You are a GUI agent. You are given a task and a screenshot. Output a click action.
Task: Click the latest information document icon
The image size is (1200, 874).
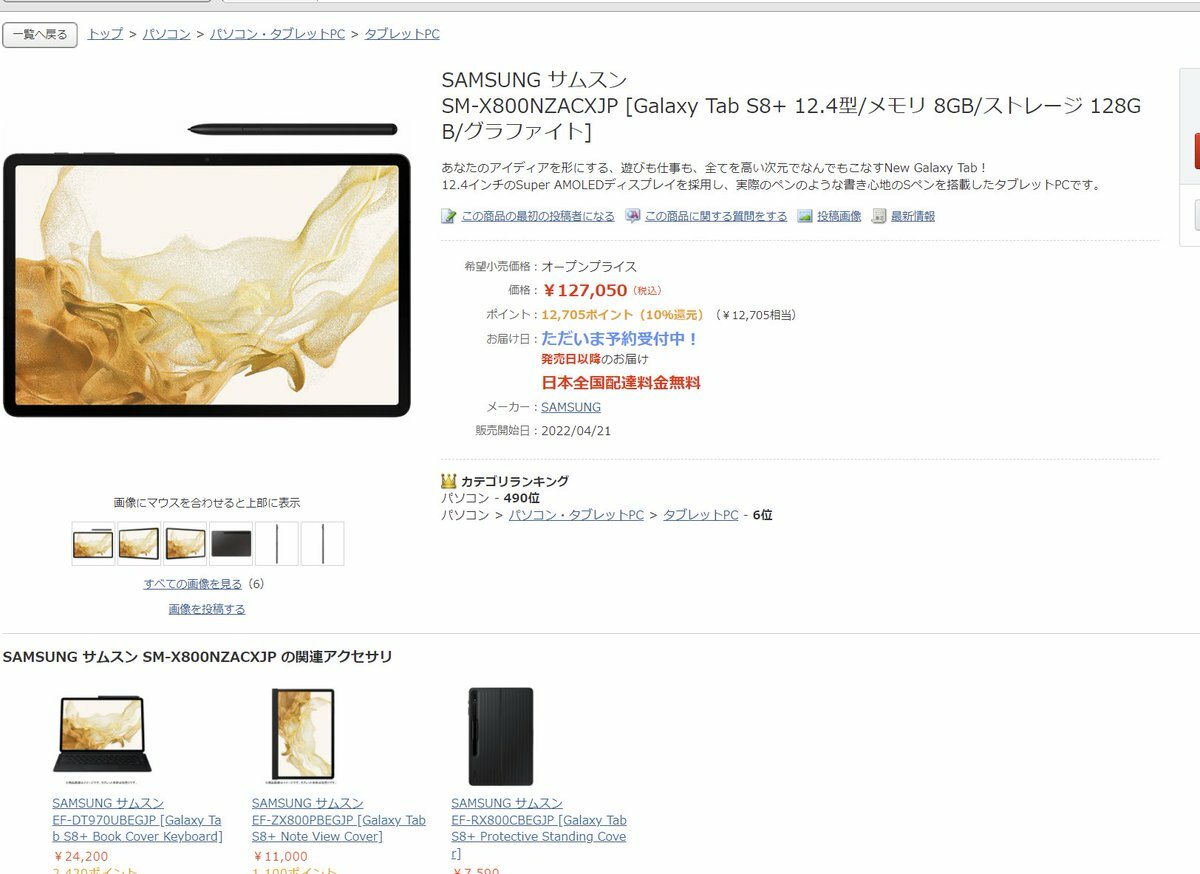click(879, 216)
